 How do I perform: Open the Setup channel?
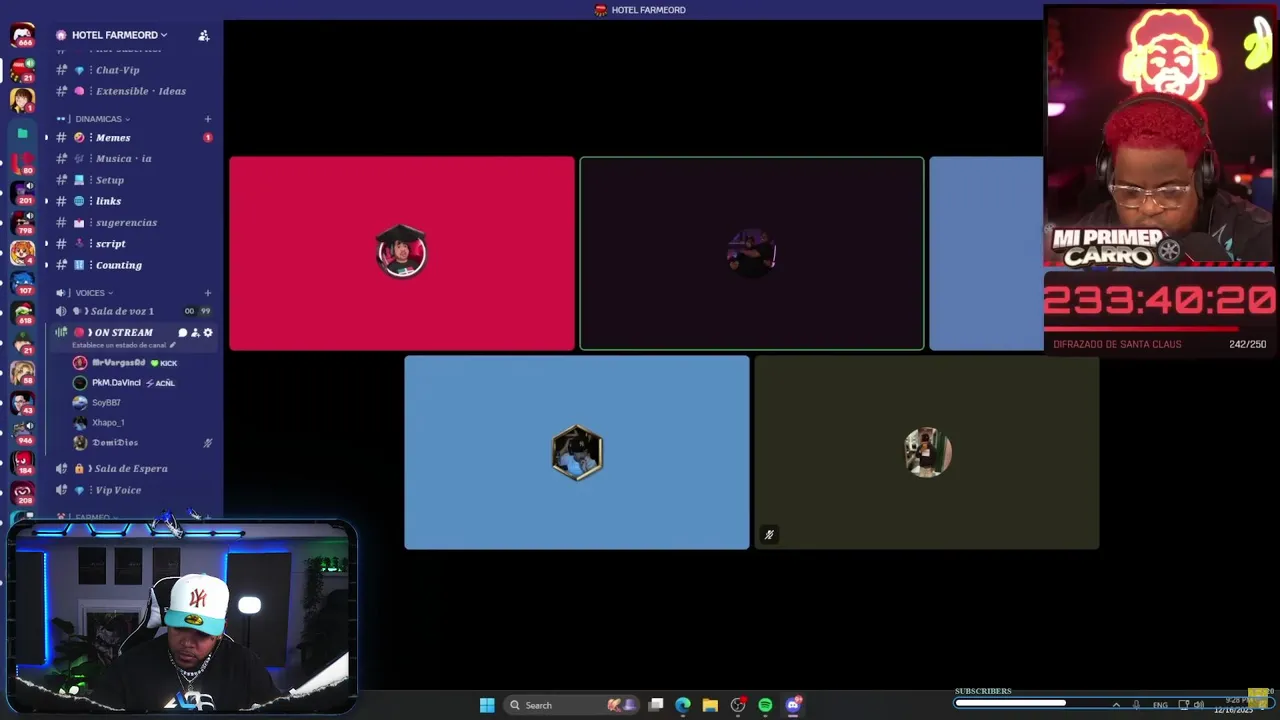110,180
